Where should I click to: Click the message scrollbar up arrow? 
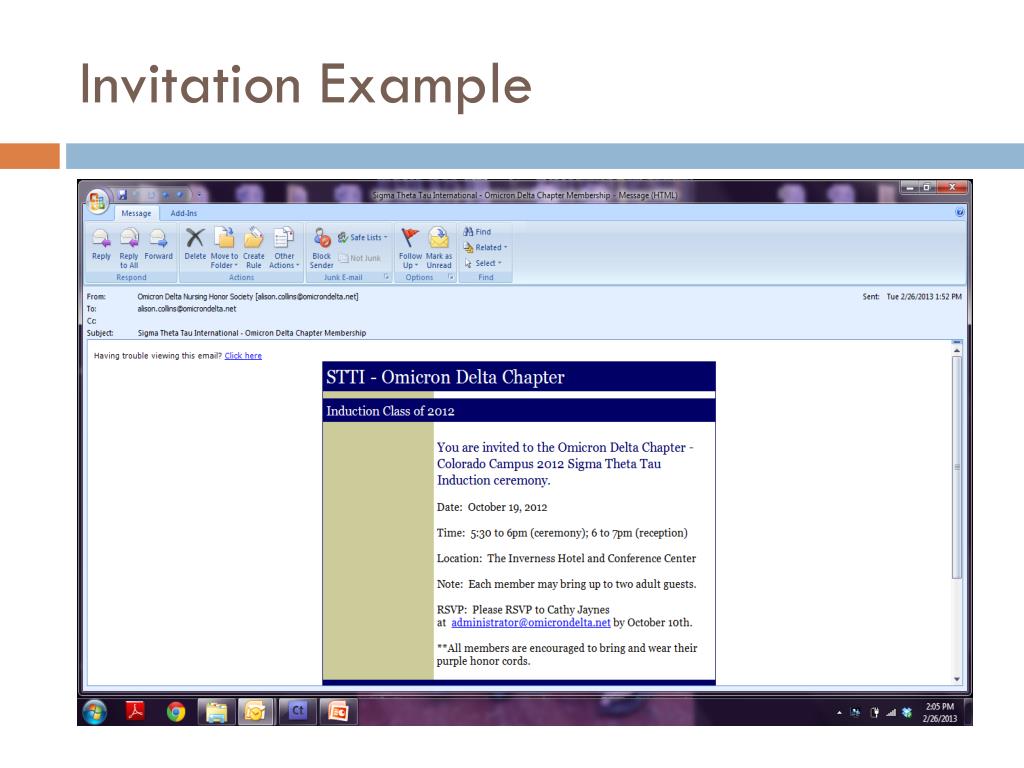(957, 351)
